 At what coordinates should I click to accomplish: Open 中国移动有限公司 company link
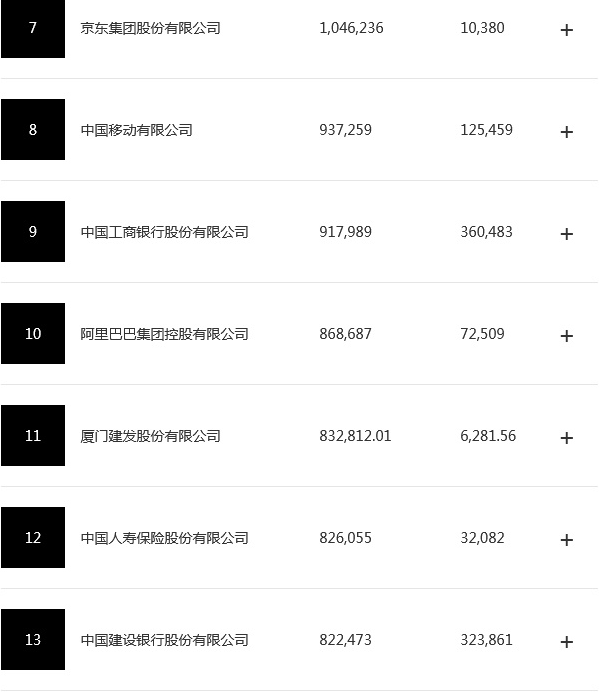click(136, 131)
